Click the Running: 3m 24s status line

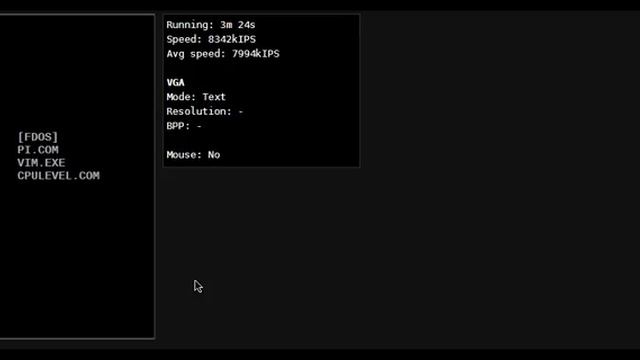211,25
